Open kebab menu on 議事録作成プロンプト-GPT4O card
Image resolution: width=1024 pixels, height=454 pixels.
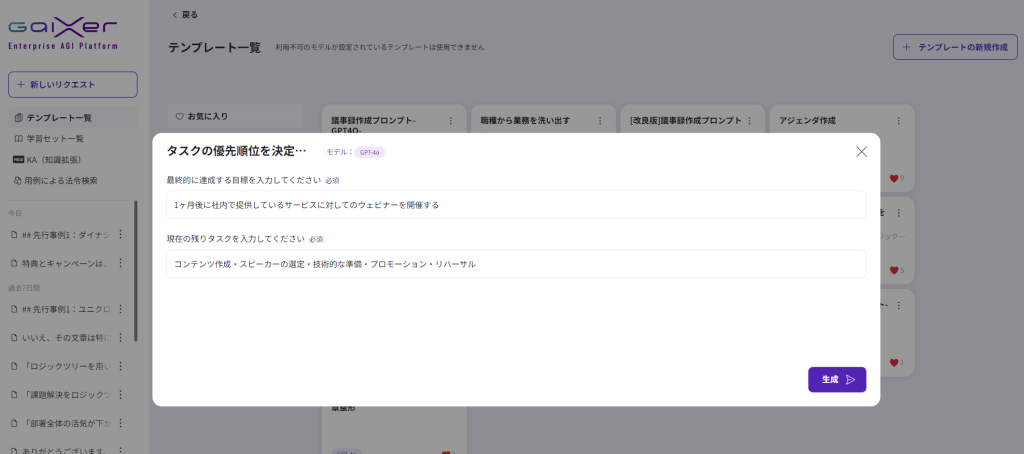(450, 121)
